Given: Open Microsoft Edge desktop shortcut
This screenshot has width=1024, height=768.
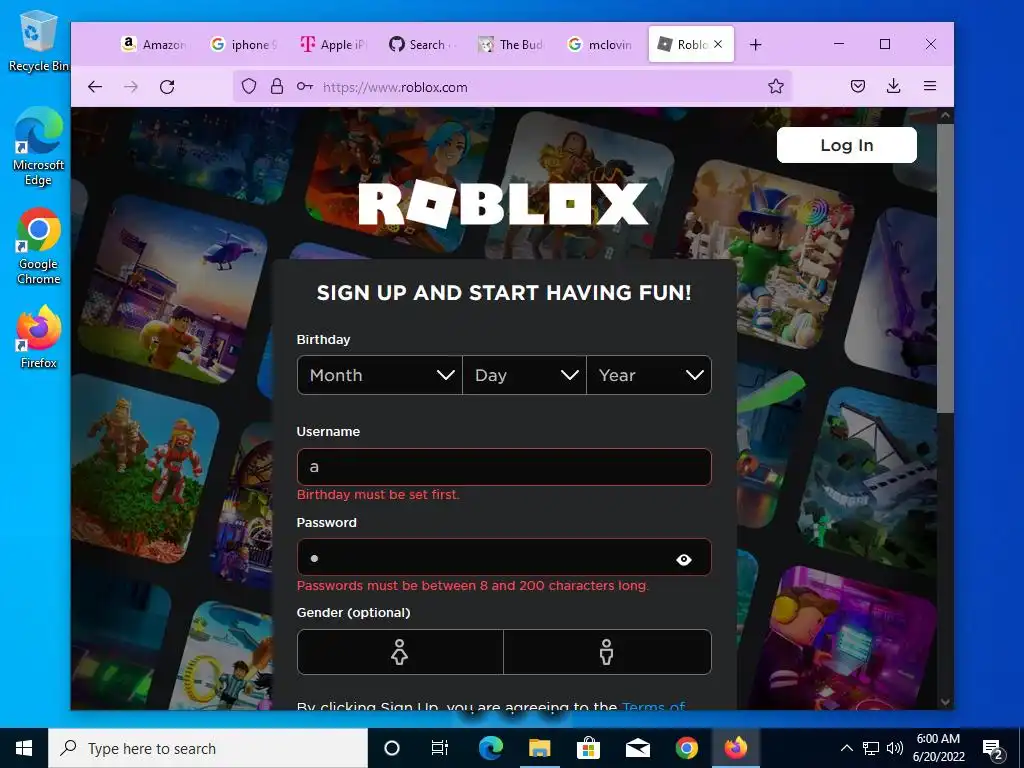Looking at the screenshot, I should [x=39, y=146].
